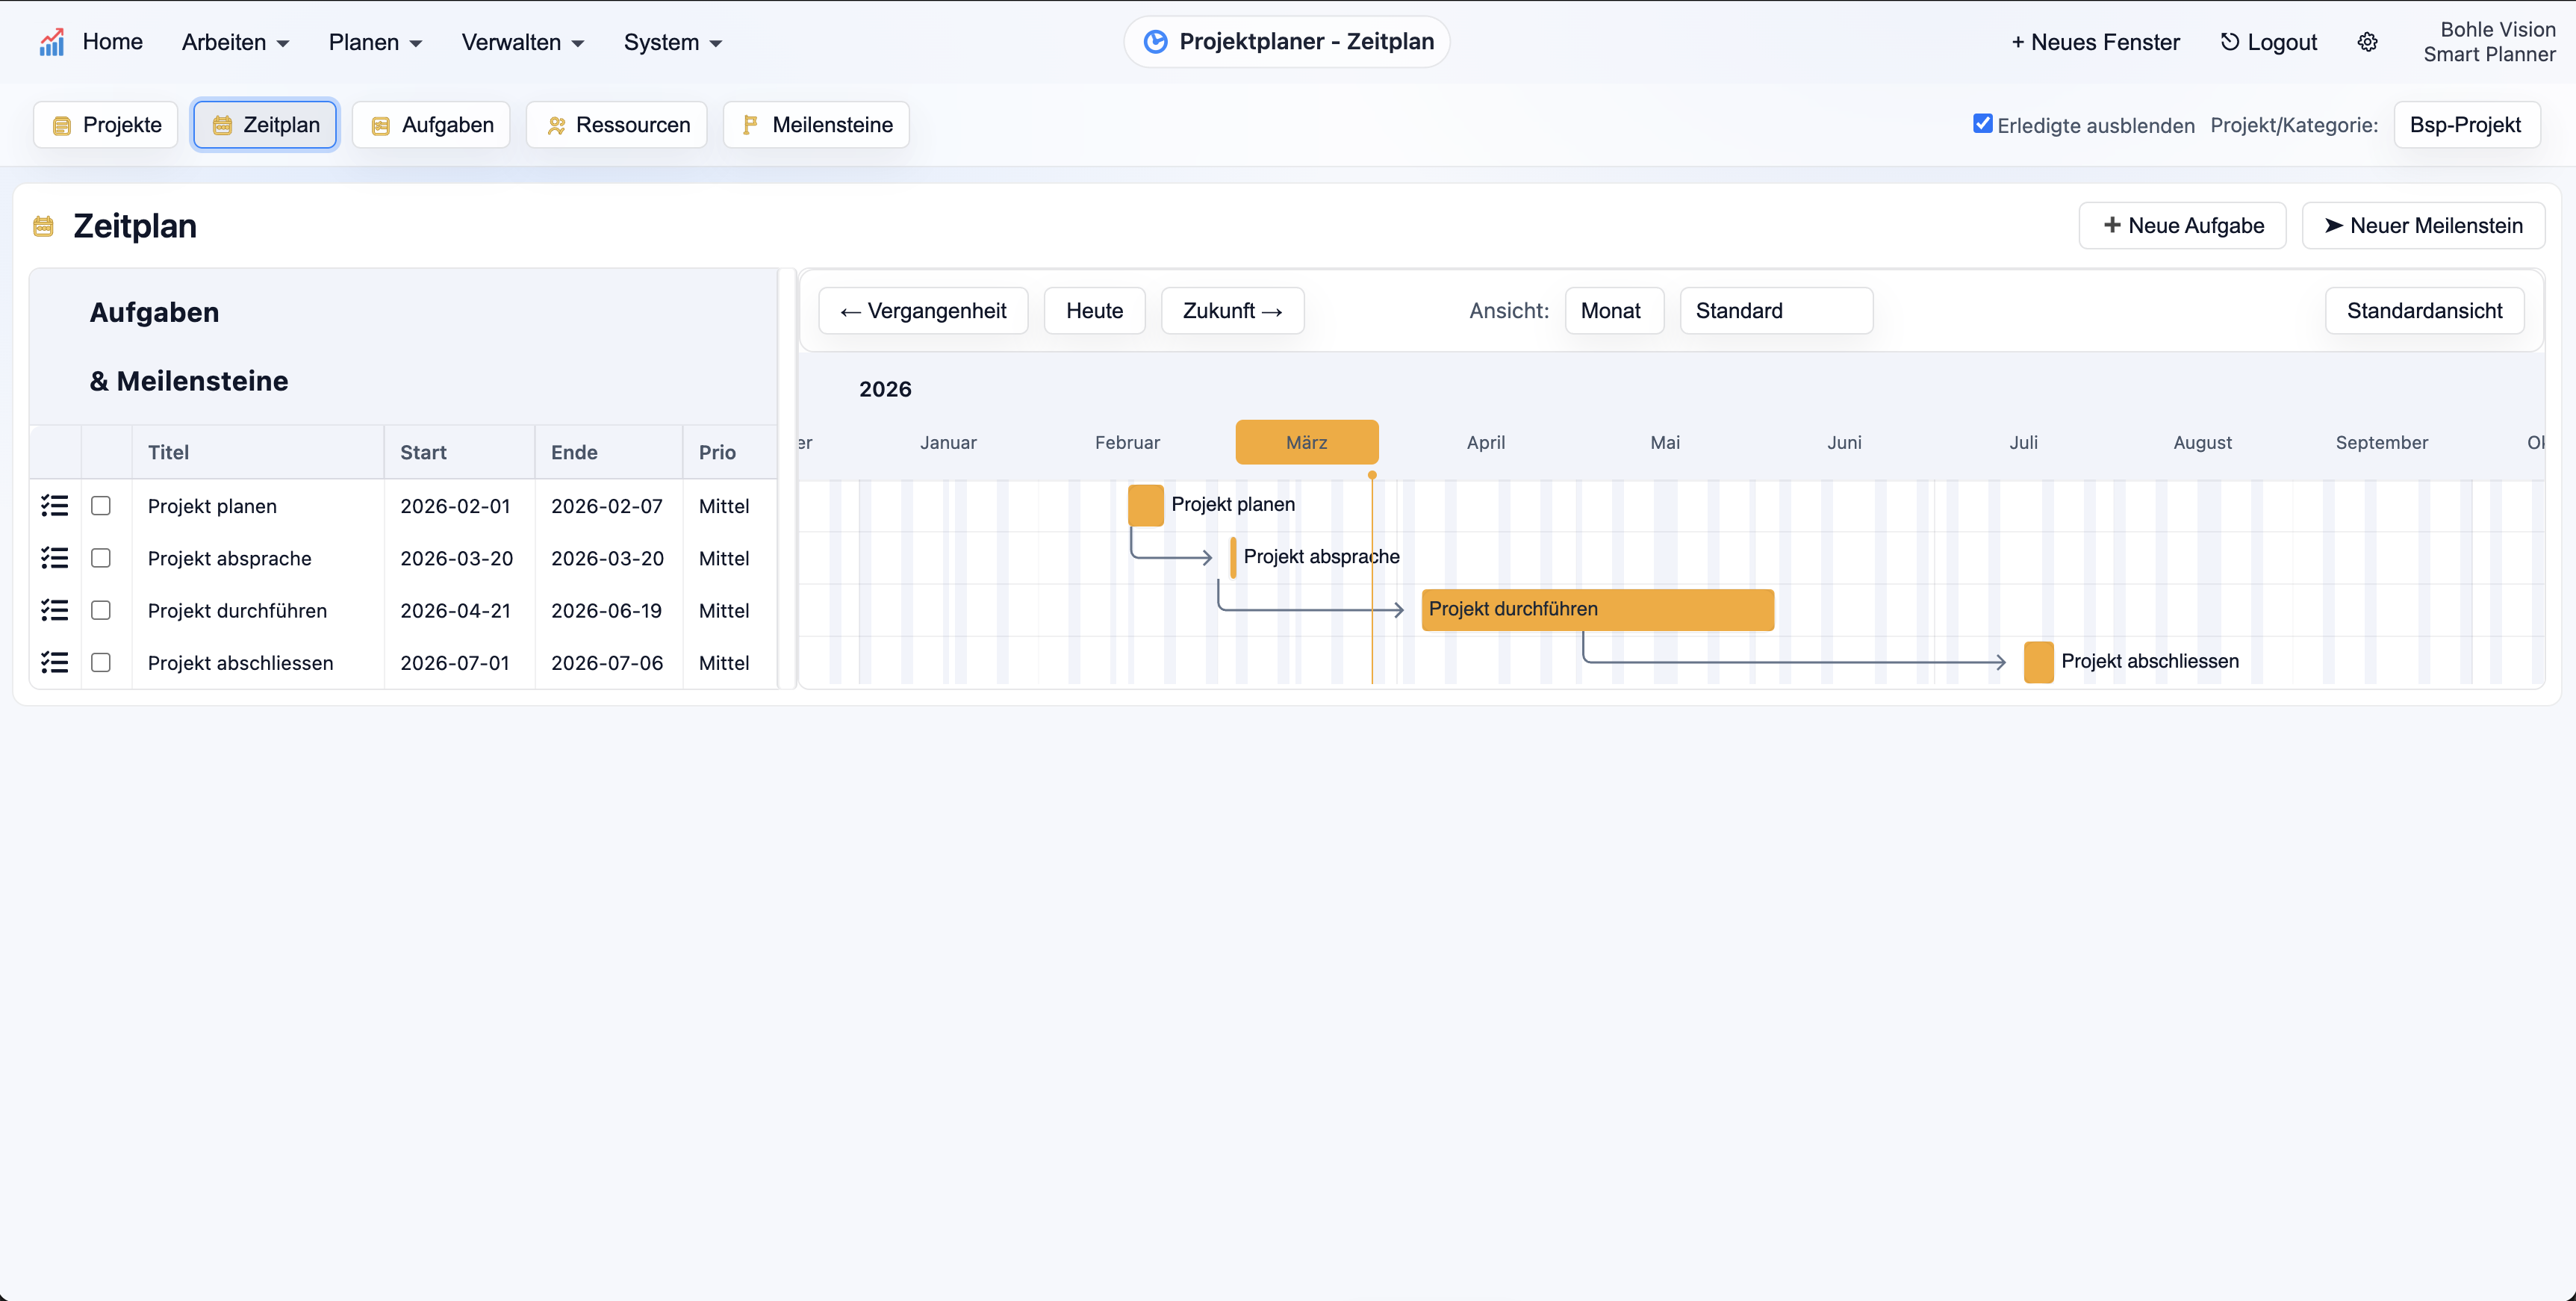
Task: Select the Projekte tab icon
Action: [x=62, y=124]
